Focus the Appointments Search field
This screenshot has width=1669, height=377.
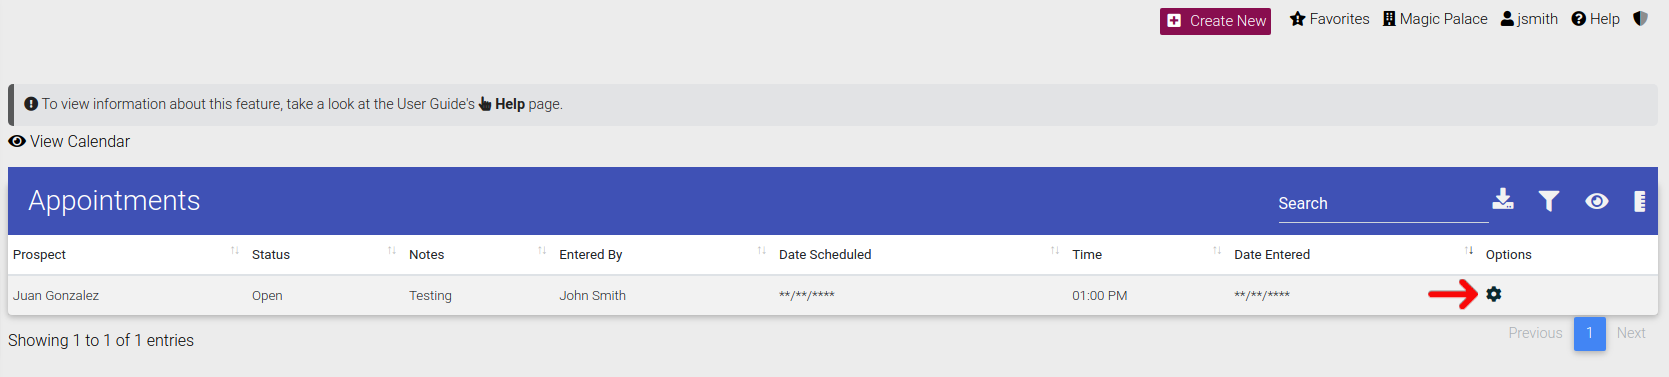(1383, 204)
